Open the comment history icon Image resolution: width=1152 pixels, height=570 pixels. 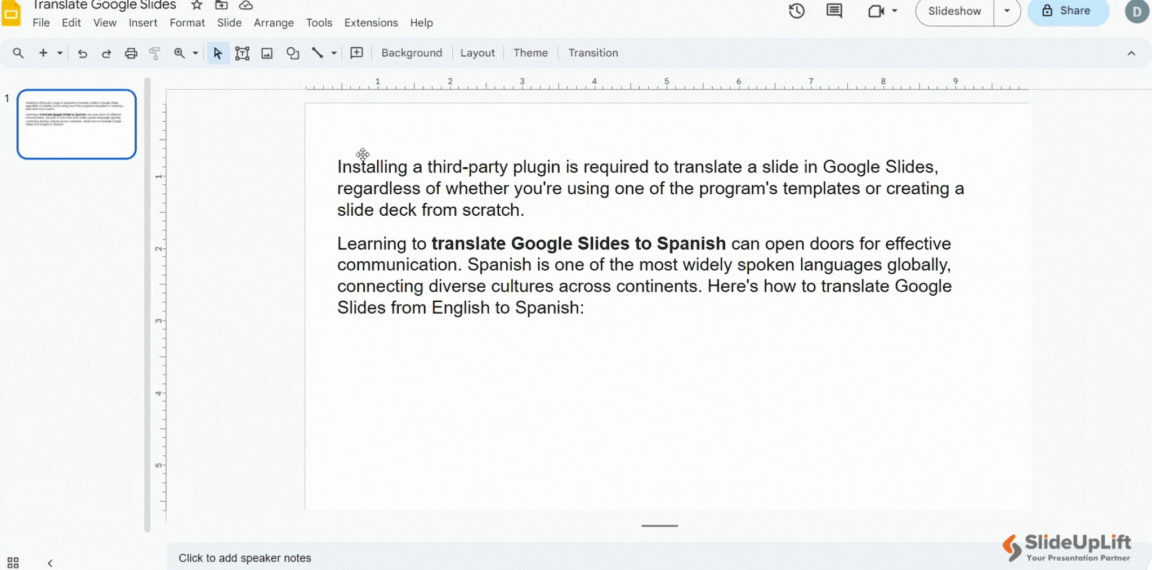[834, 11]
